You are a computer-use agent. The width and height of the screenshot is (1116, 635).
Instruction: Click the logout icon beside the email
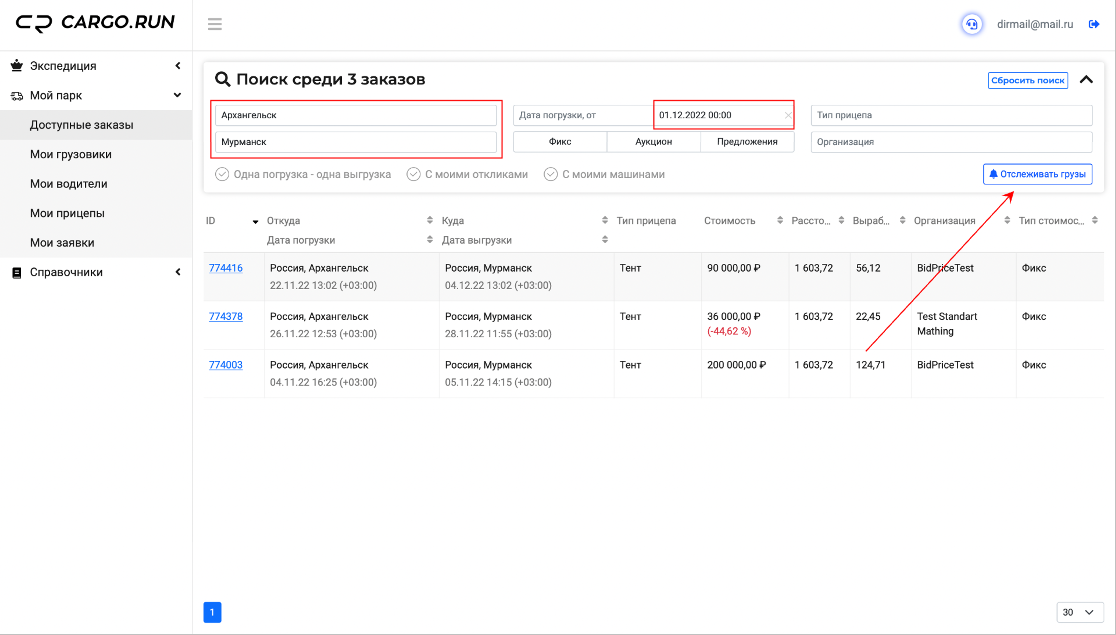(x=1094, y=24)
